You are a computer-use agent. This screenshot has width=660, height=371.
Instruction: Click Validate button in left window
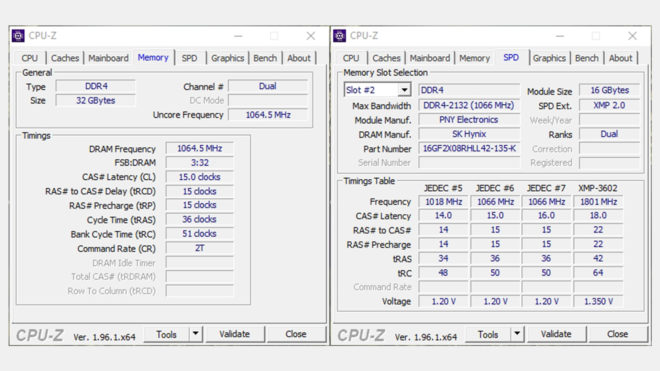234,334
